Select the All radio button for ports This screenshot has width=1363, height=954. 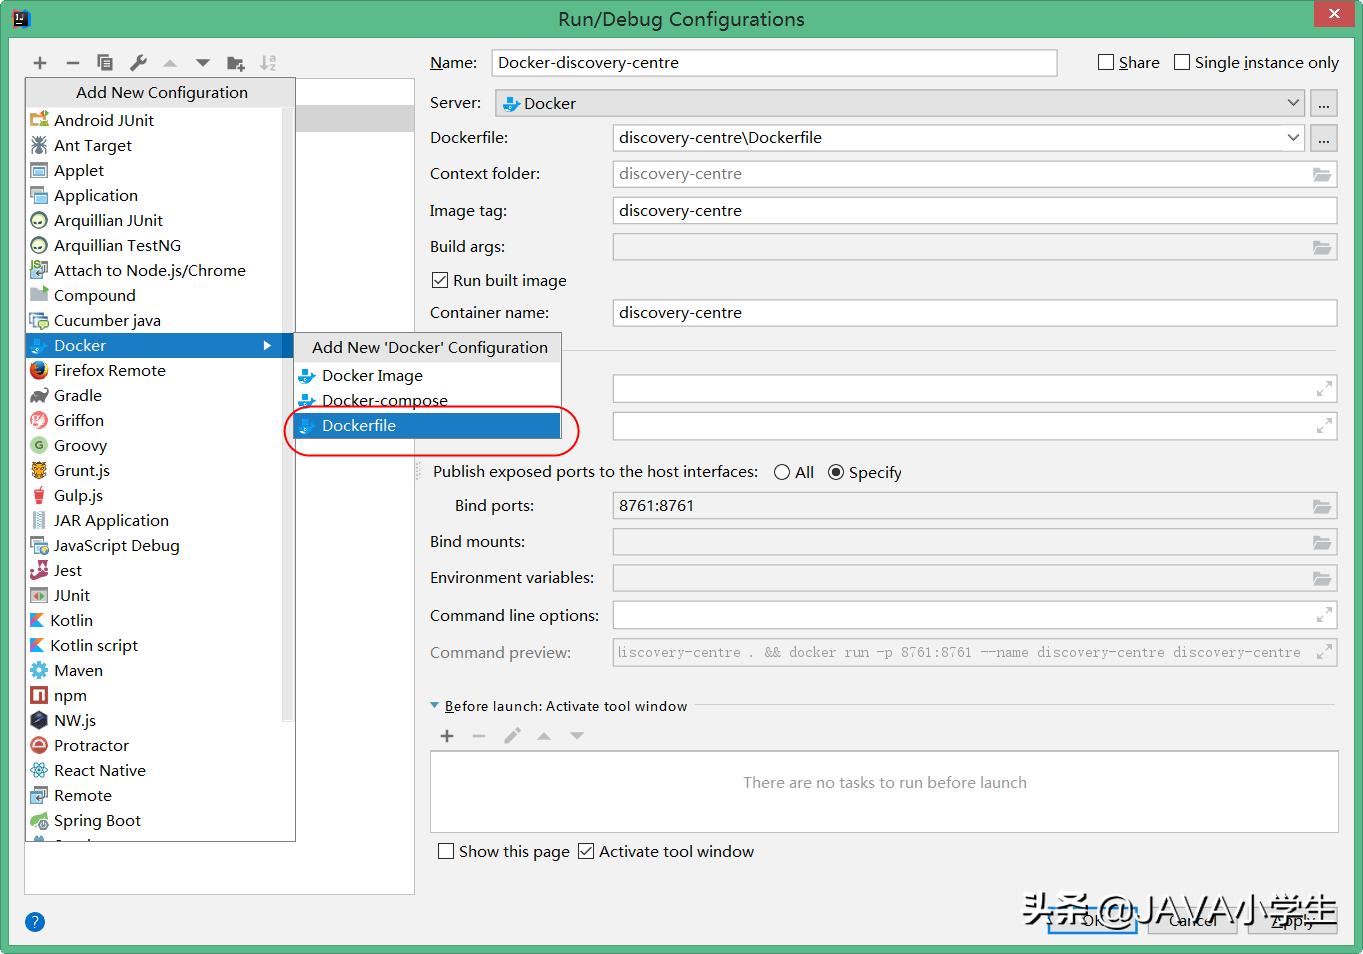[782, 472]
